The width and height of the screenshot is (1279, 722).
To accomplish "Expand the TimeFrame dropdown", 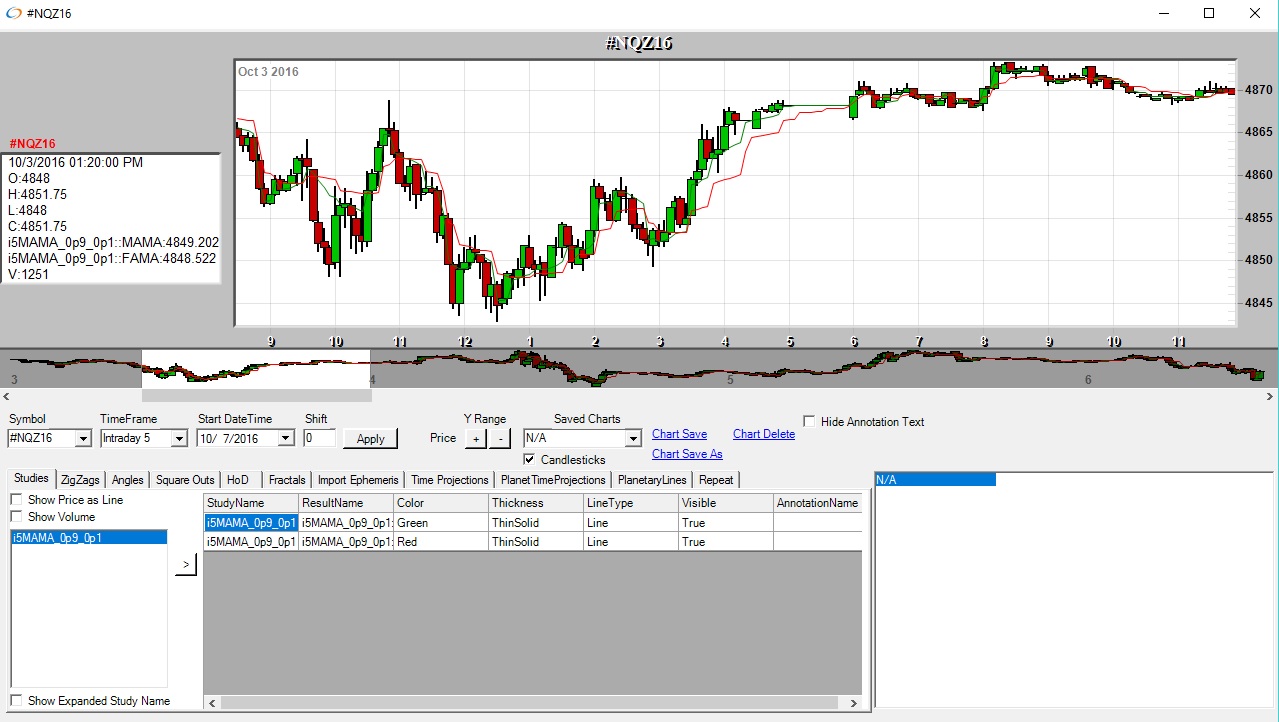I will coord(179,439).
